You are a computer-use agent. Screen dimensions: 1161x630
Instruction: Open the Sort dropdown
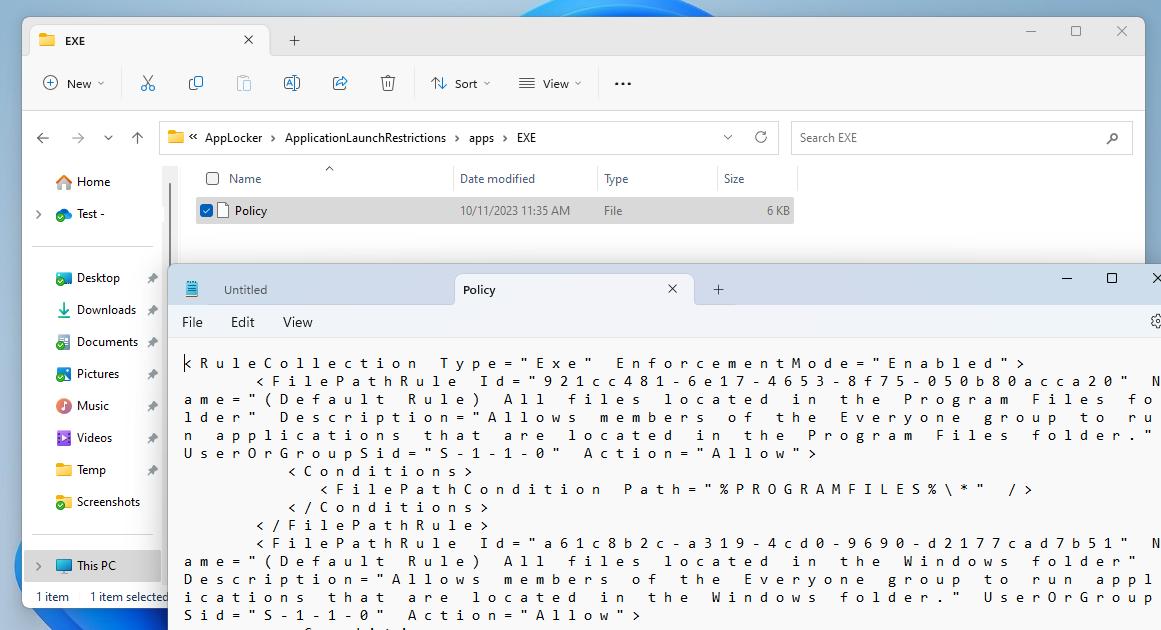(460, 84)
